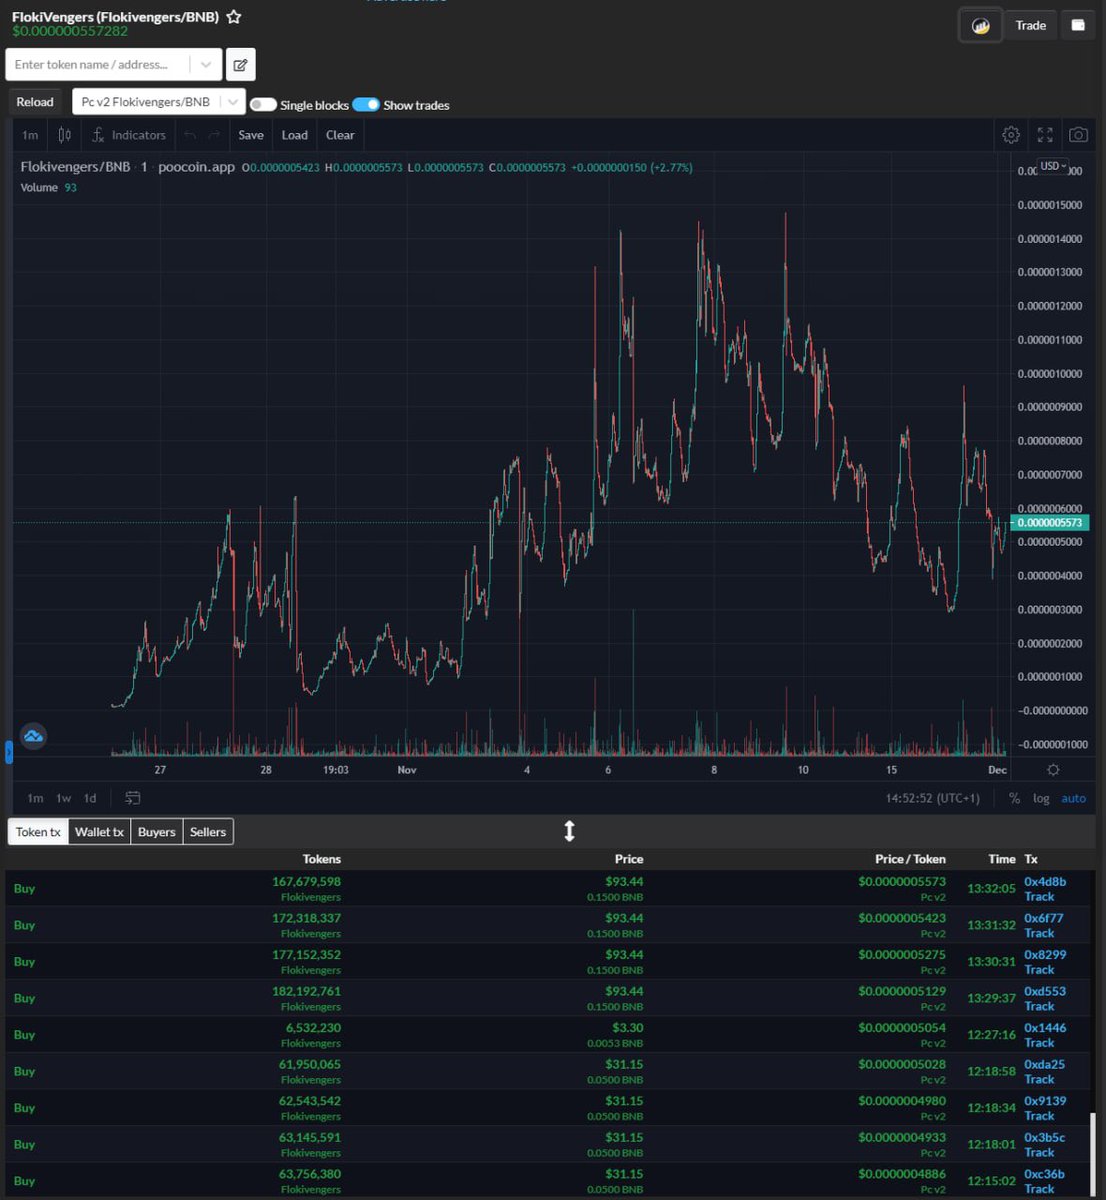Toggle Single blocks switch
Image resolution: width=1106 pixels, height=1200 pixels.
[x=263, y=105]
